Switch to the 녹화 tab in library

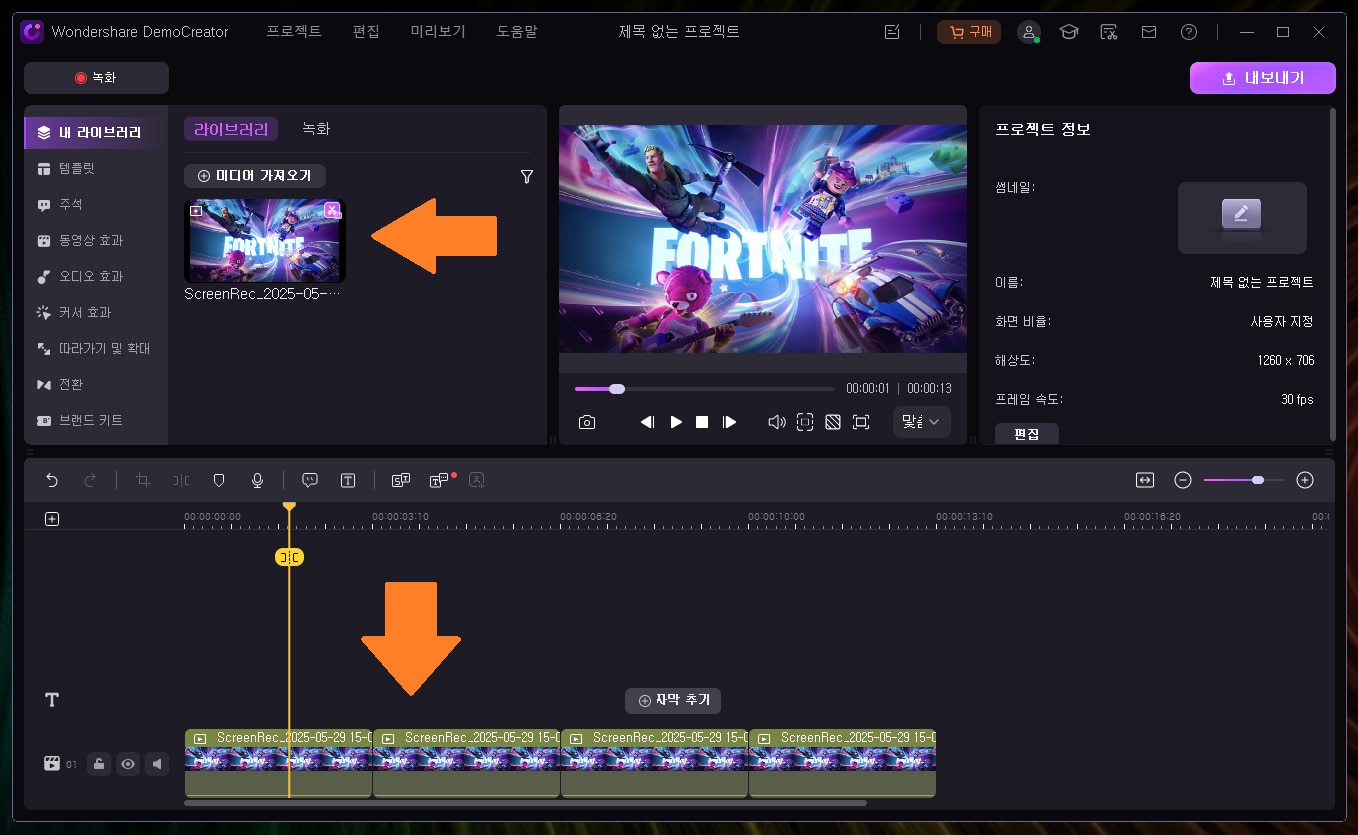(316, 129)
